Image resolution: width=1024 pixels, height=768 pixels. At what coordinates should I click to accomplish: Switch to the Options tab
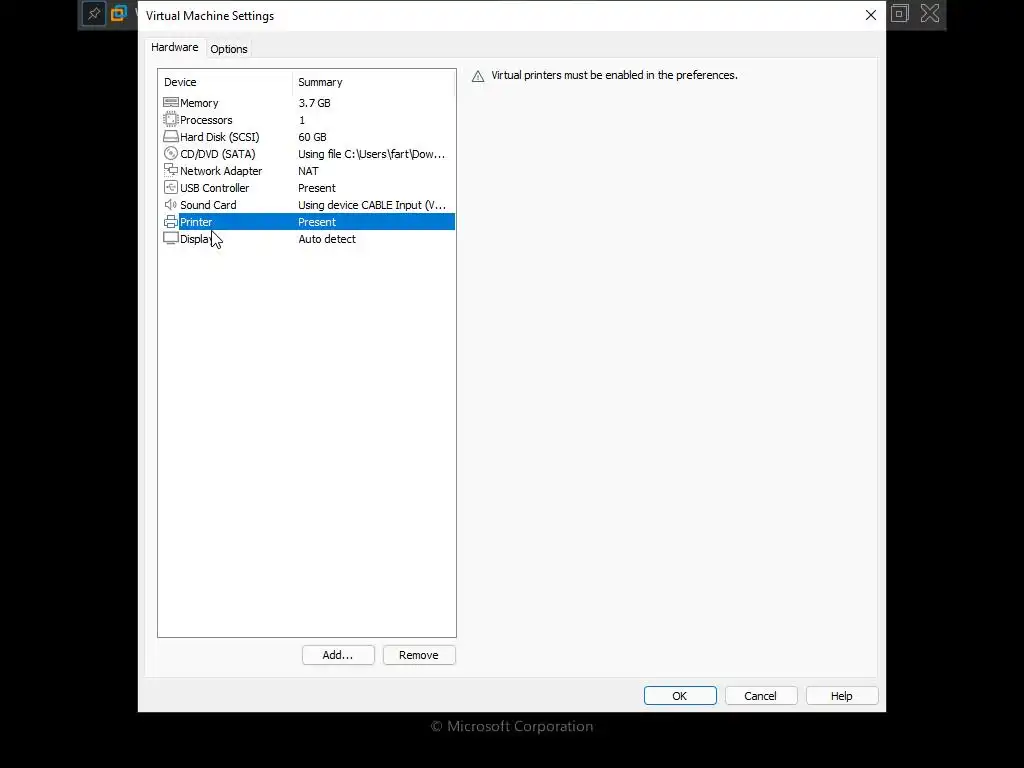[x=229, y=49]
